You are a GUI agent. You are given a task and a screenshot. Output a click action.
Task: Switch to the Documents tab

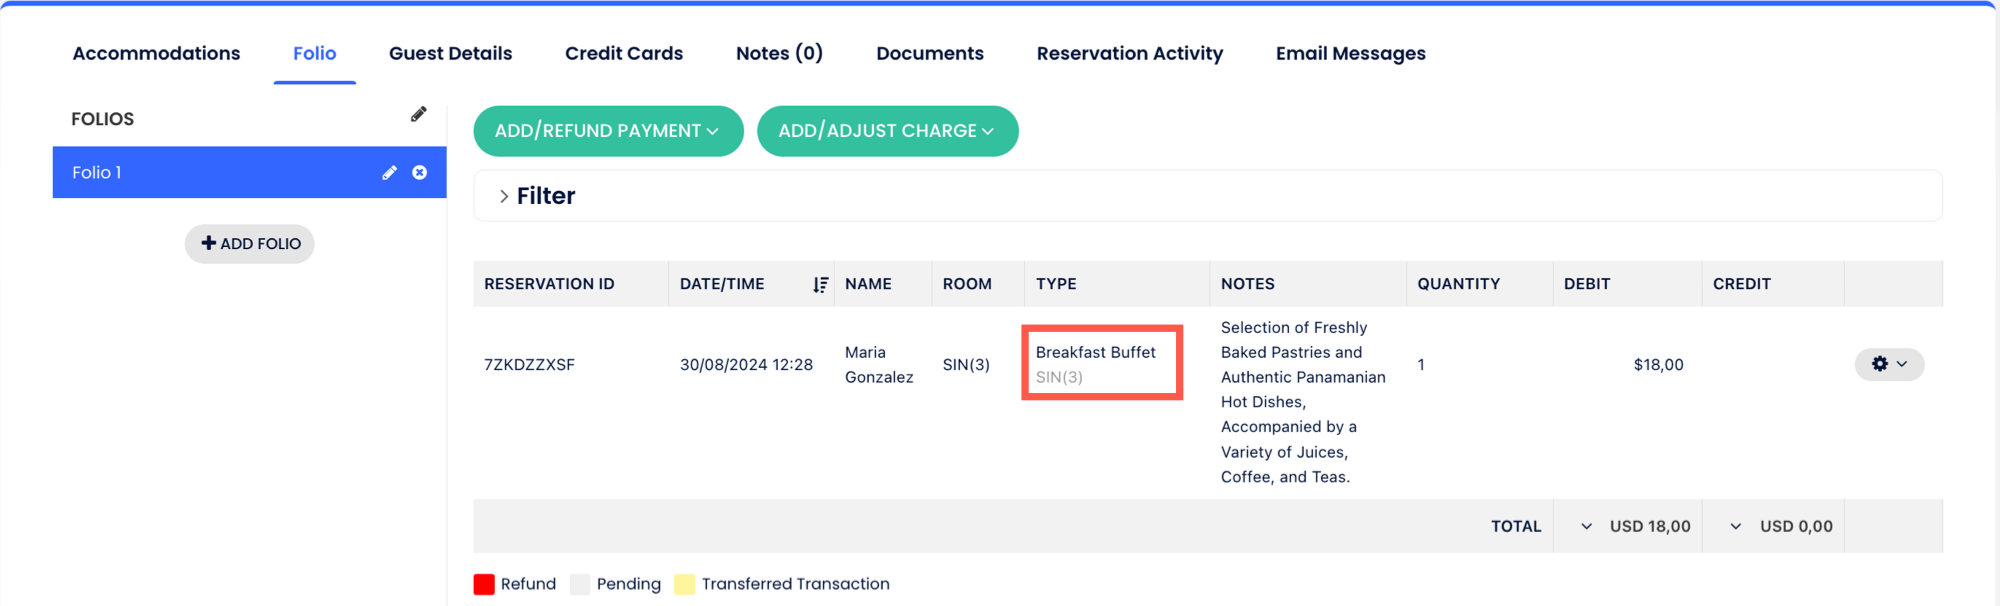930,53
